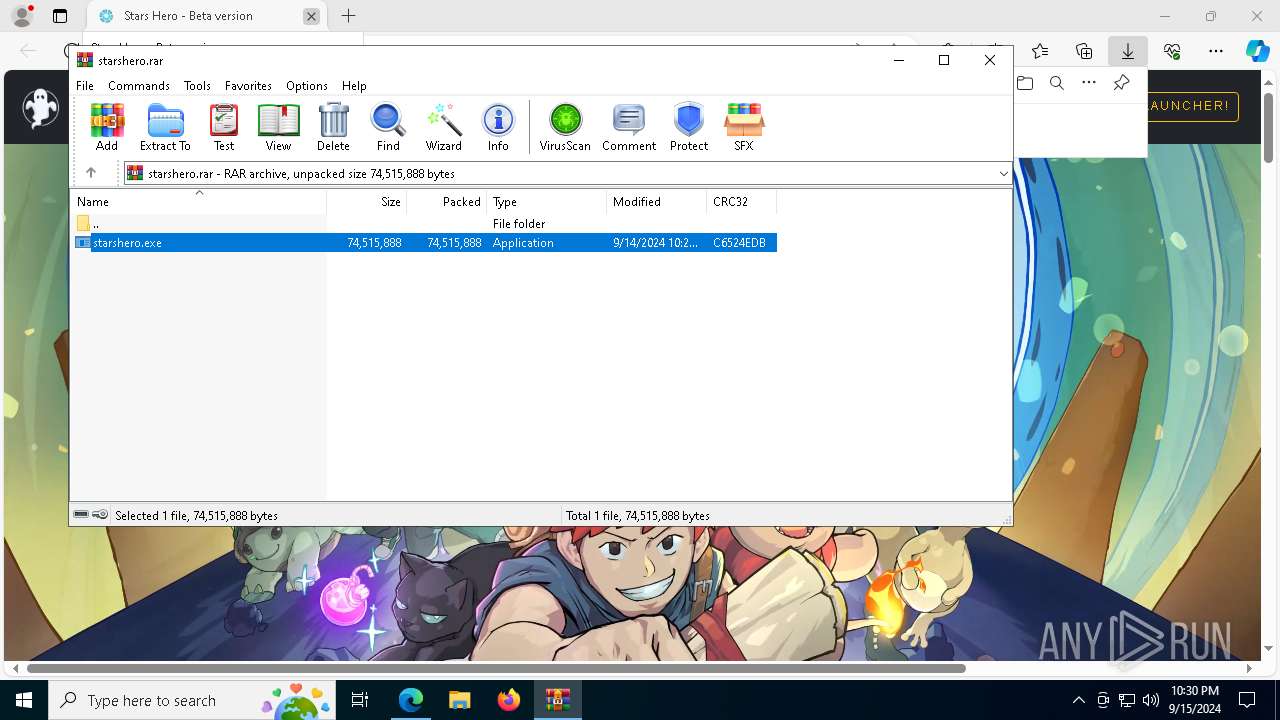Create SFX self-extracting archive
This screenshot has height=720, width=1280.
(744, 127)
